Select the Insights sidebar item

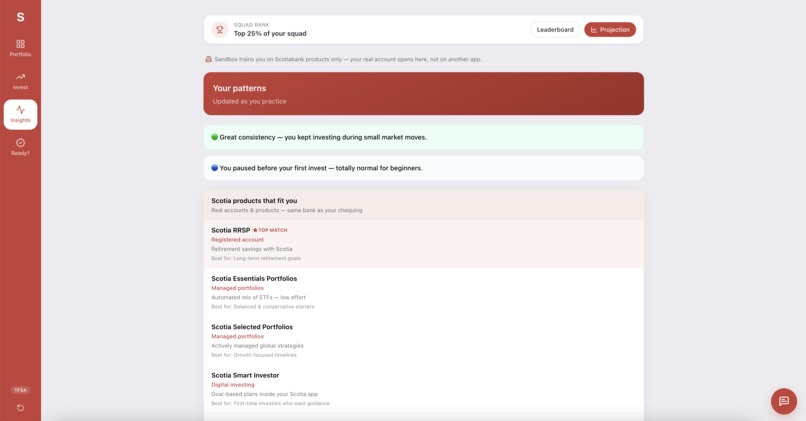pyautogui.click(x=20, y=114)
